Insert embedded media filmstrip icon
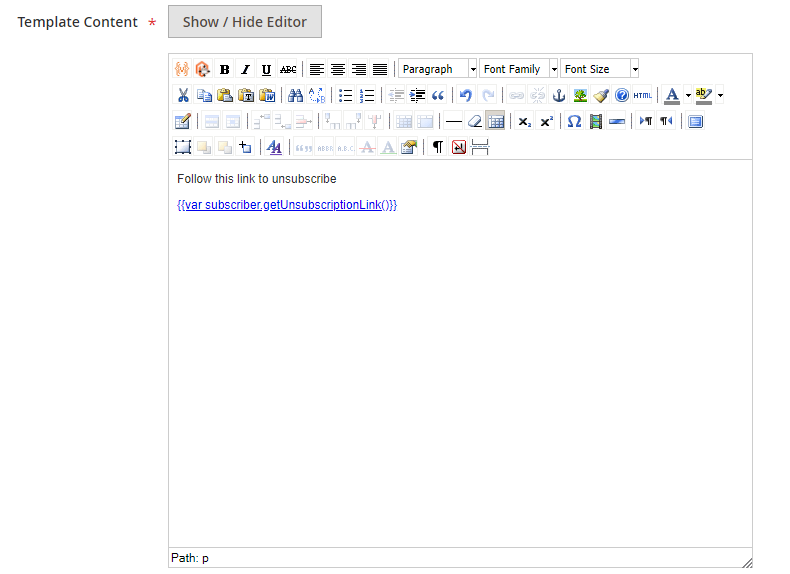 click(x=596, y=121)
